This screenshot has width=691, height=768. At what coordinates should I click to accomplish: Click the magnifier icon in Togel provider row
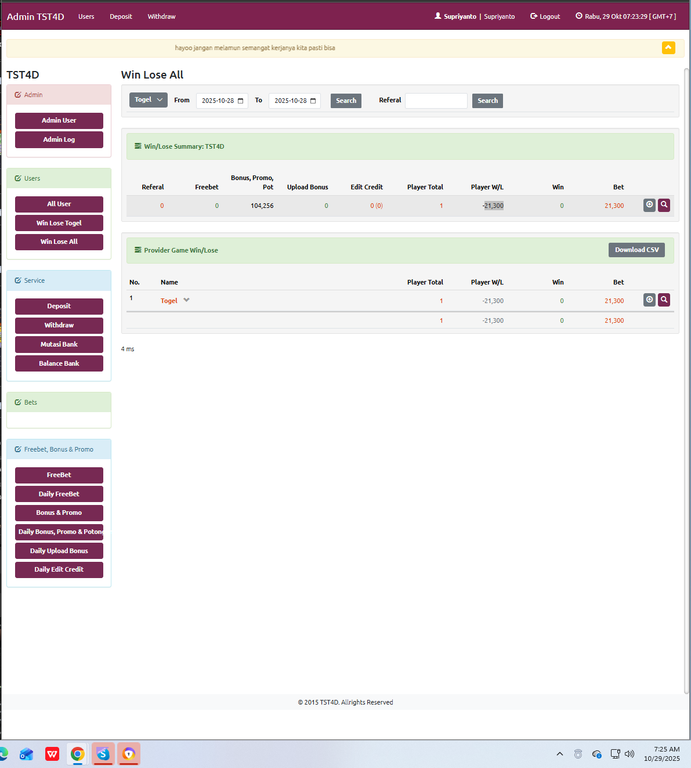pos(664,300)
